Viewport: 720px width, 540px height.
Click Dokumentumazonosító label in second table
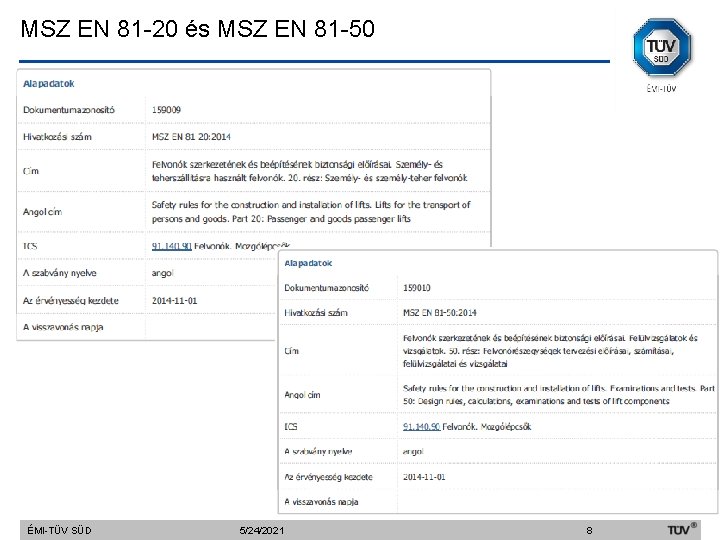(x=326, y=288)
